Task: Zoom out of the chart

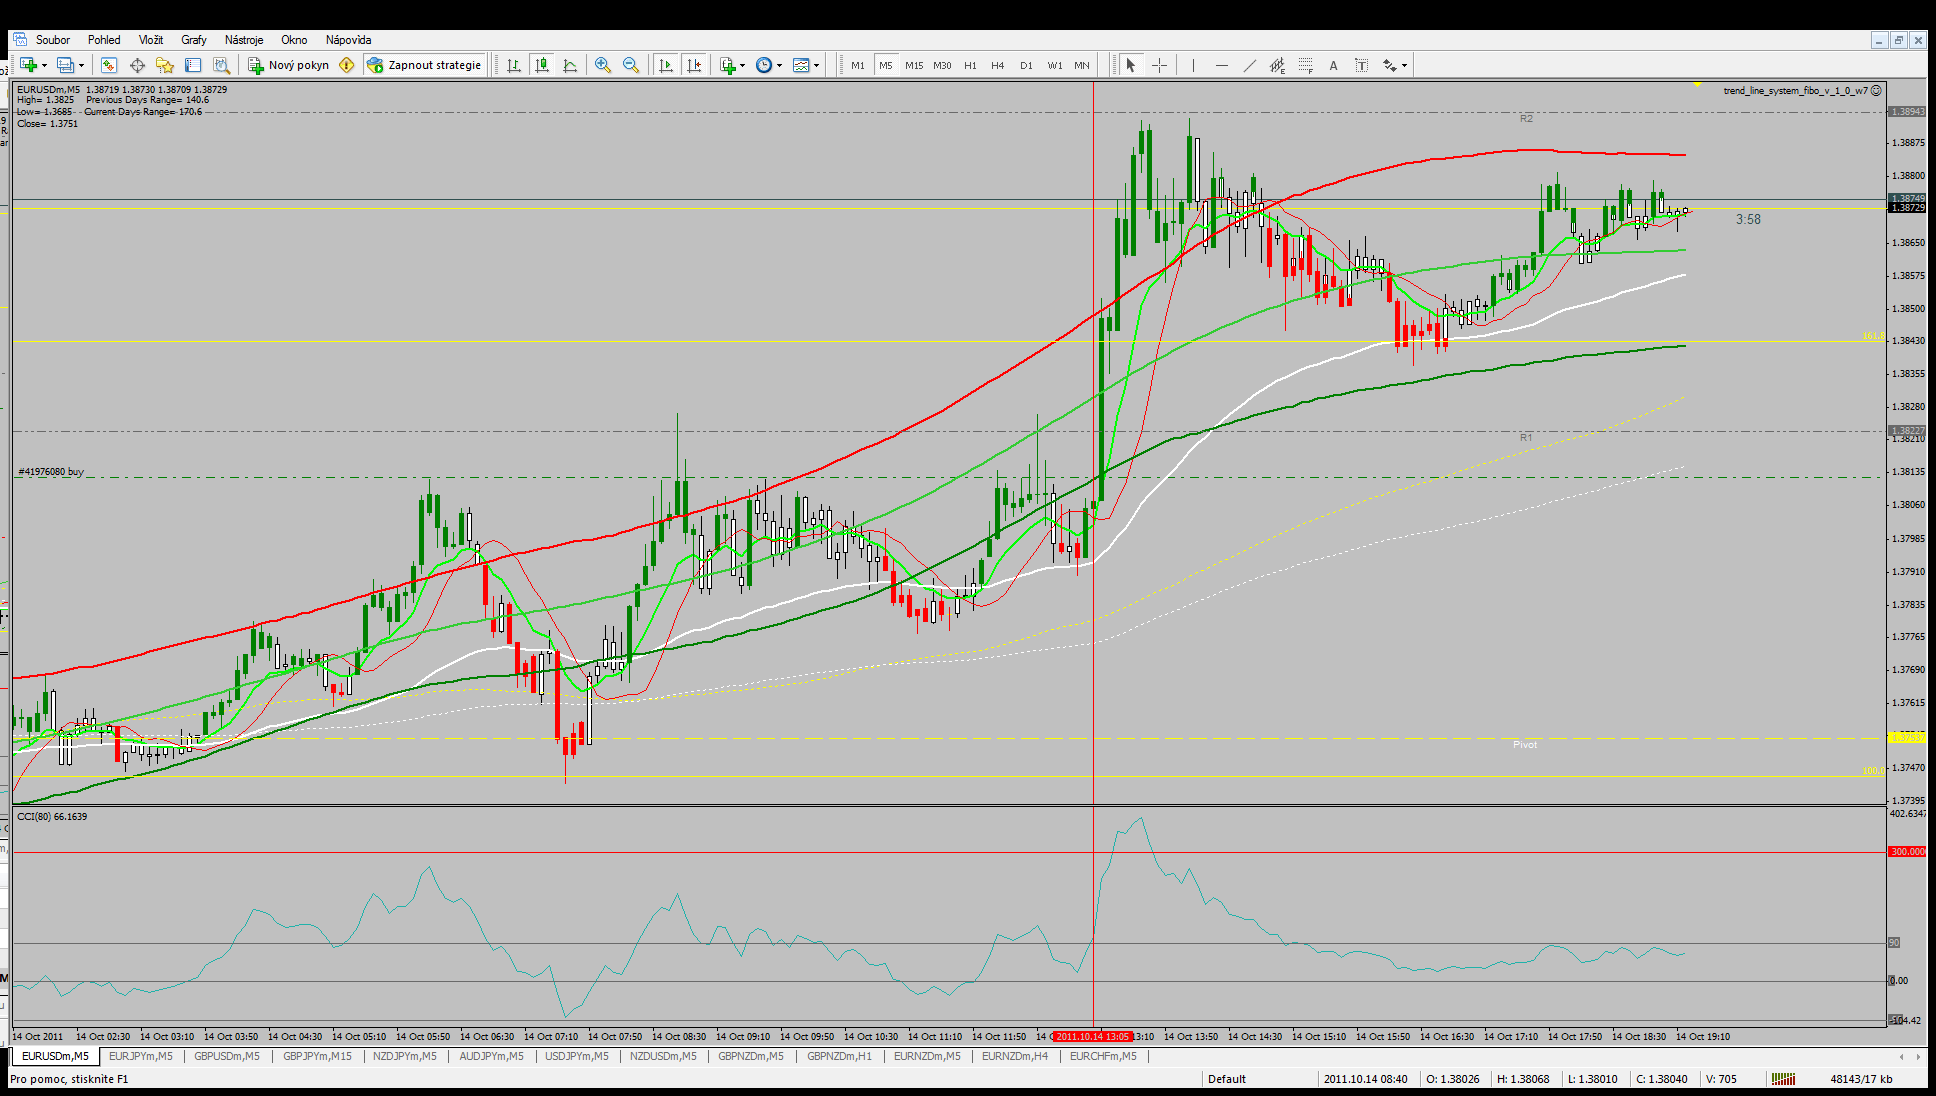Action: 631,65
